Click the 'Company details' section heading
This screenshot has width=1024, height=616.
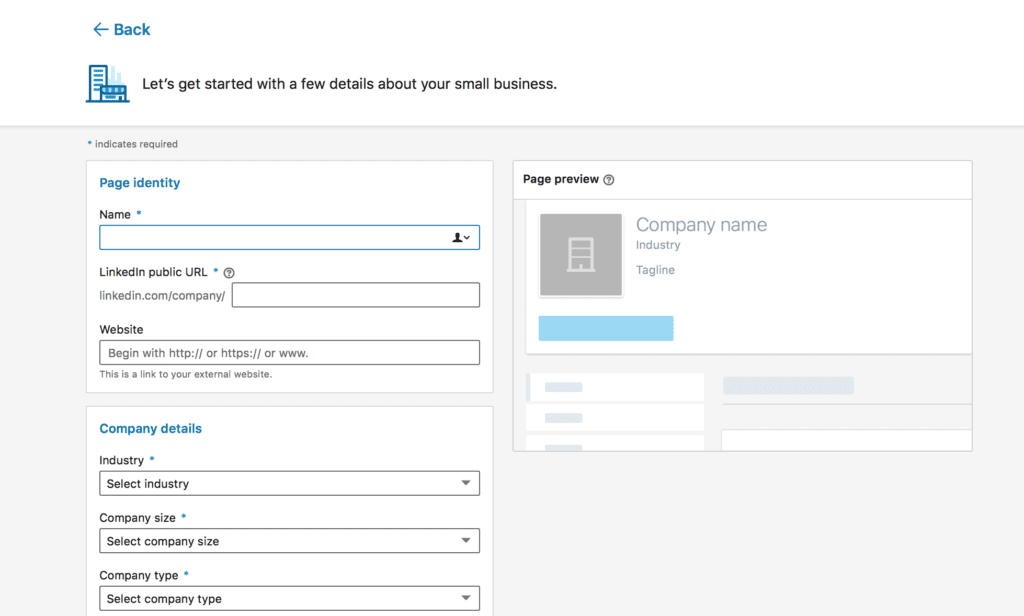pos(150,429)
